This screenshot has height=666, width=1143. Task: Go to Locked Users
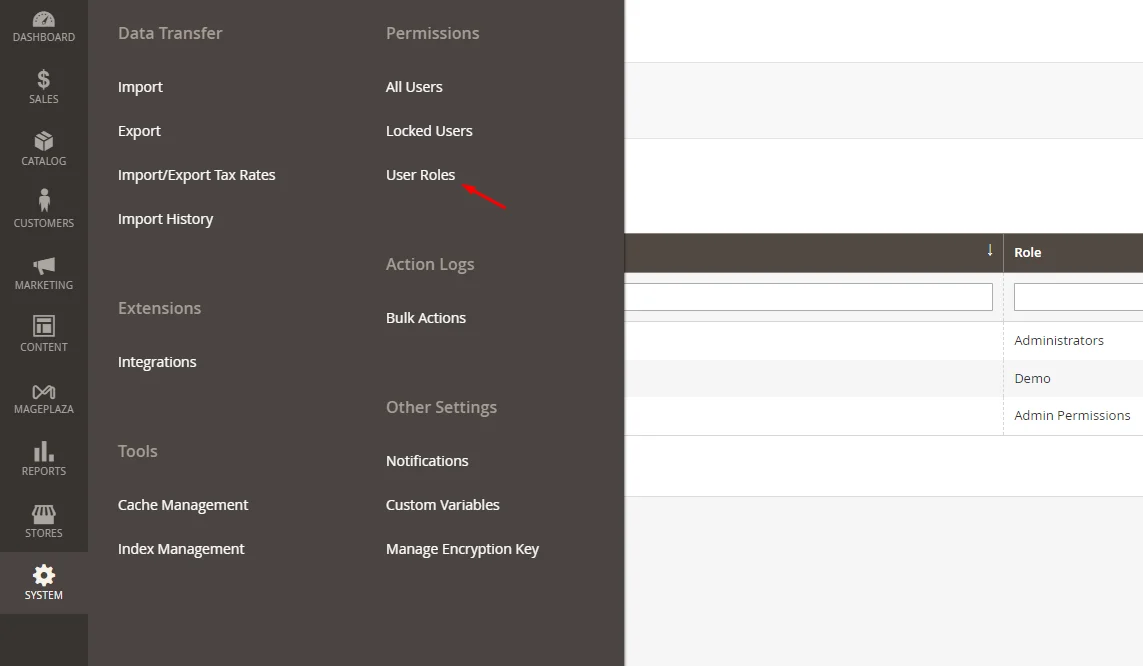click(429, 131)
